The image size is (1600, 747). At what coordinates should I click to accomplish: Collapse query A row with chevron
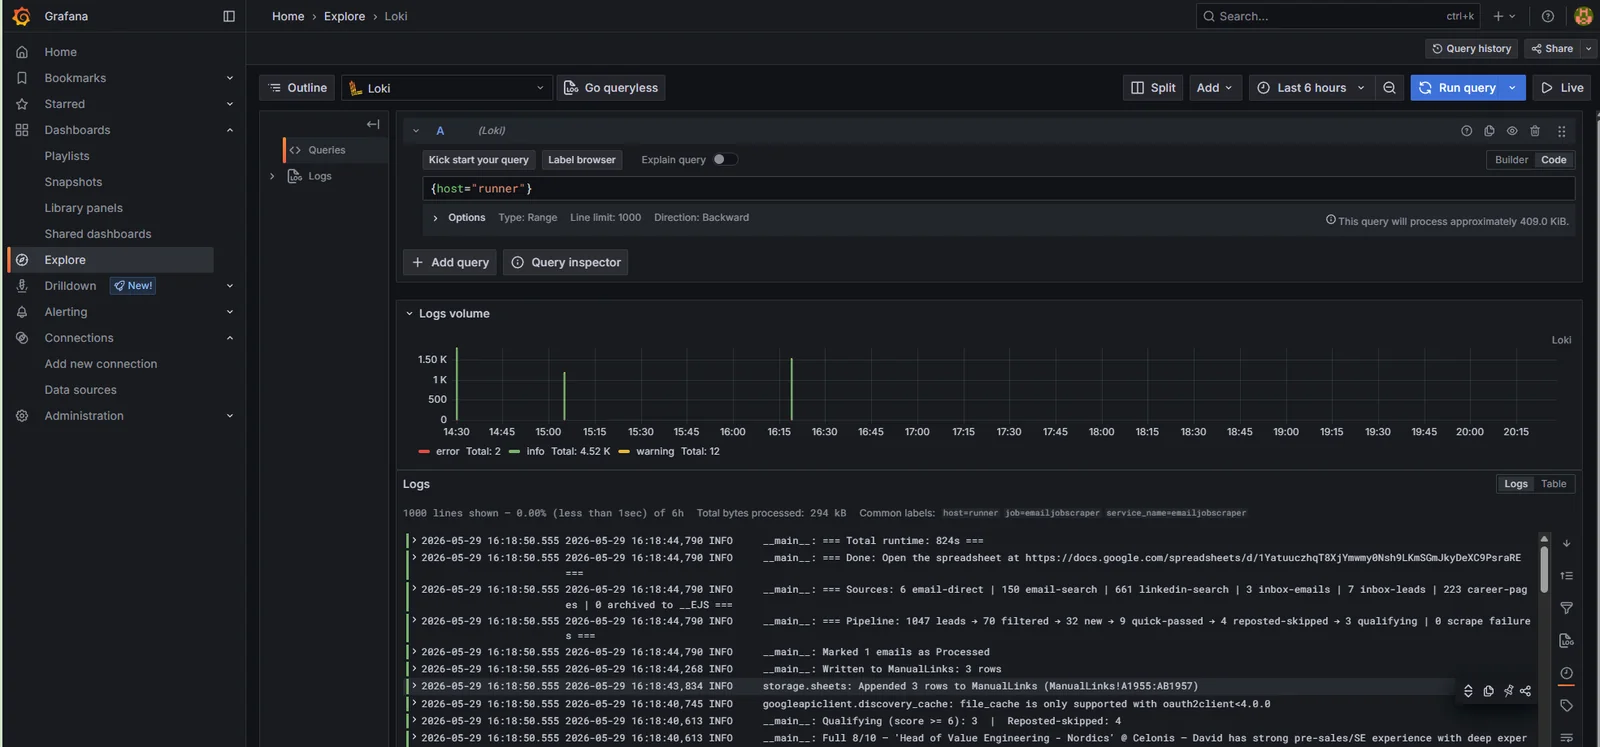click(x=416, y=131)
